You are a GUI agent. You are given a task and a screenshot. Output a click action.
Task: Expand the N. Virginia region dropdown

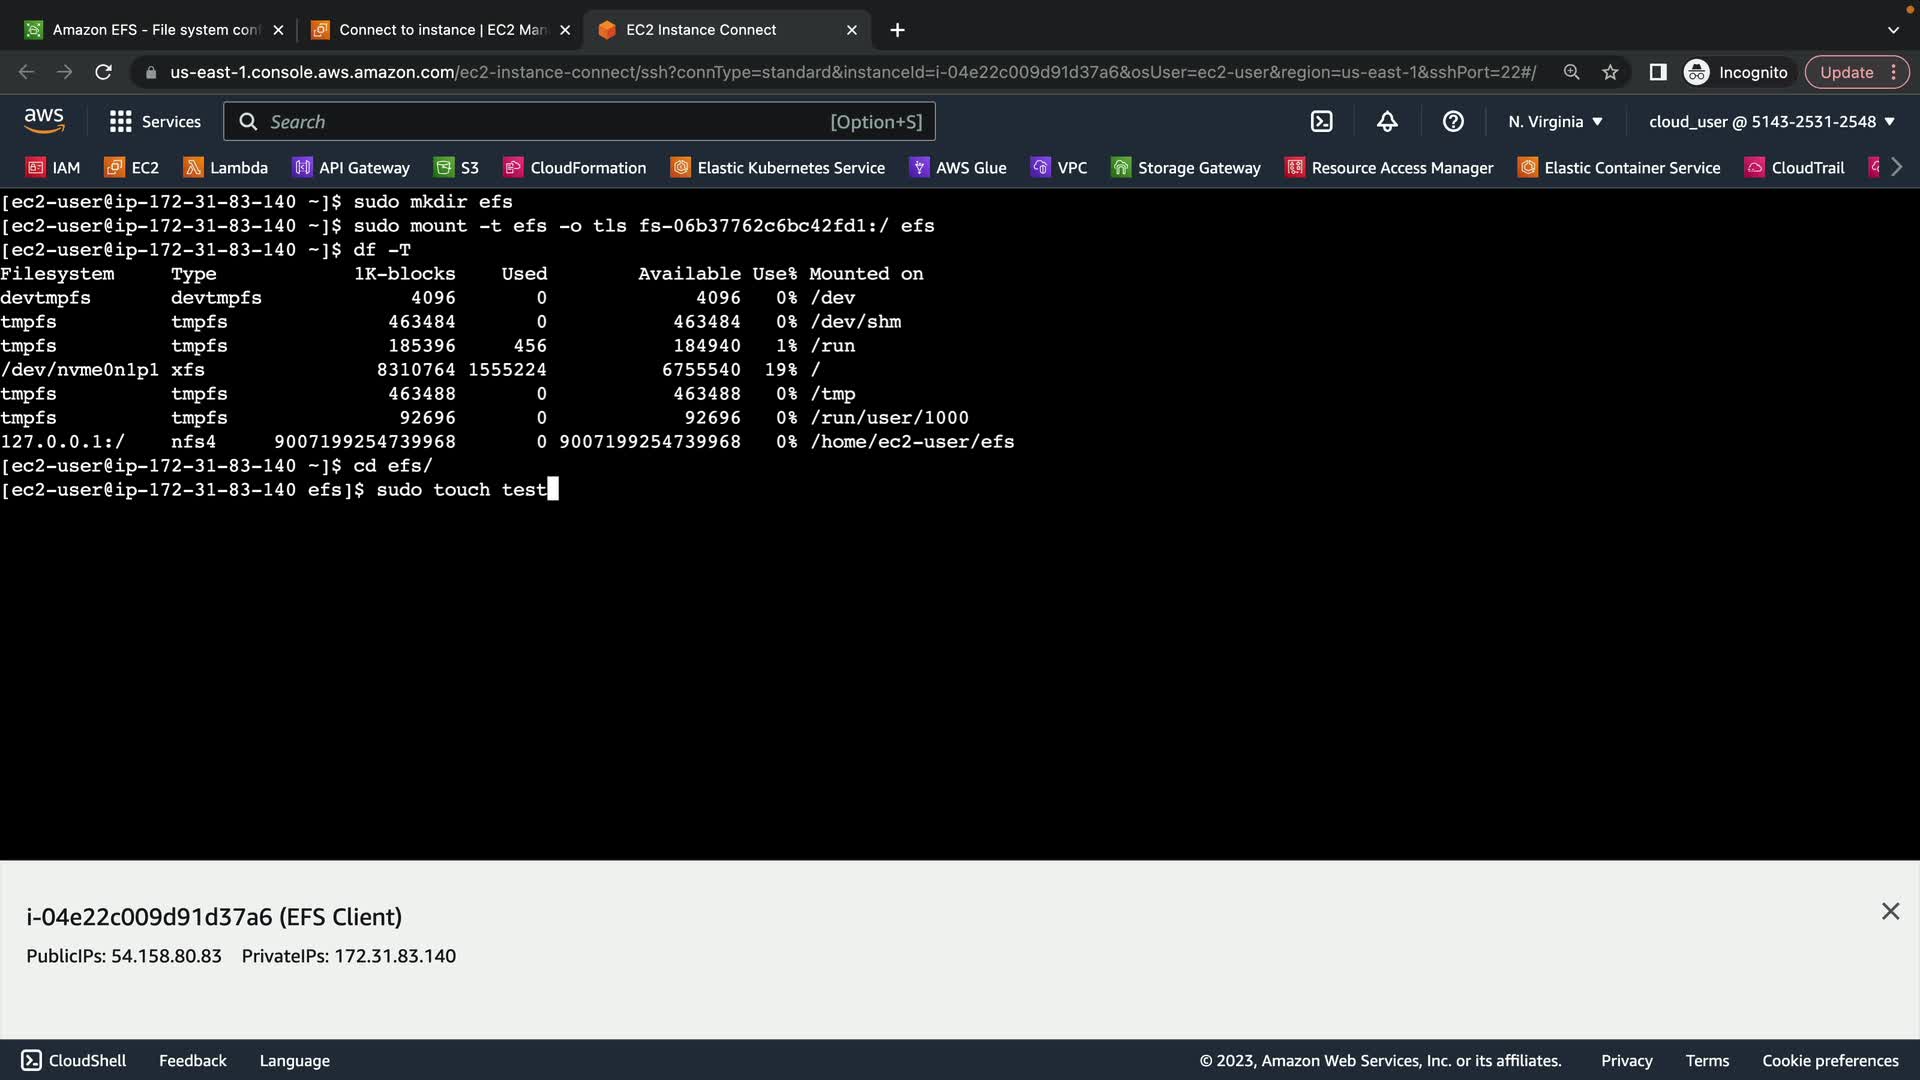pyautogui.click(x=1555, y=121)
